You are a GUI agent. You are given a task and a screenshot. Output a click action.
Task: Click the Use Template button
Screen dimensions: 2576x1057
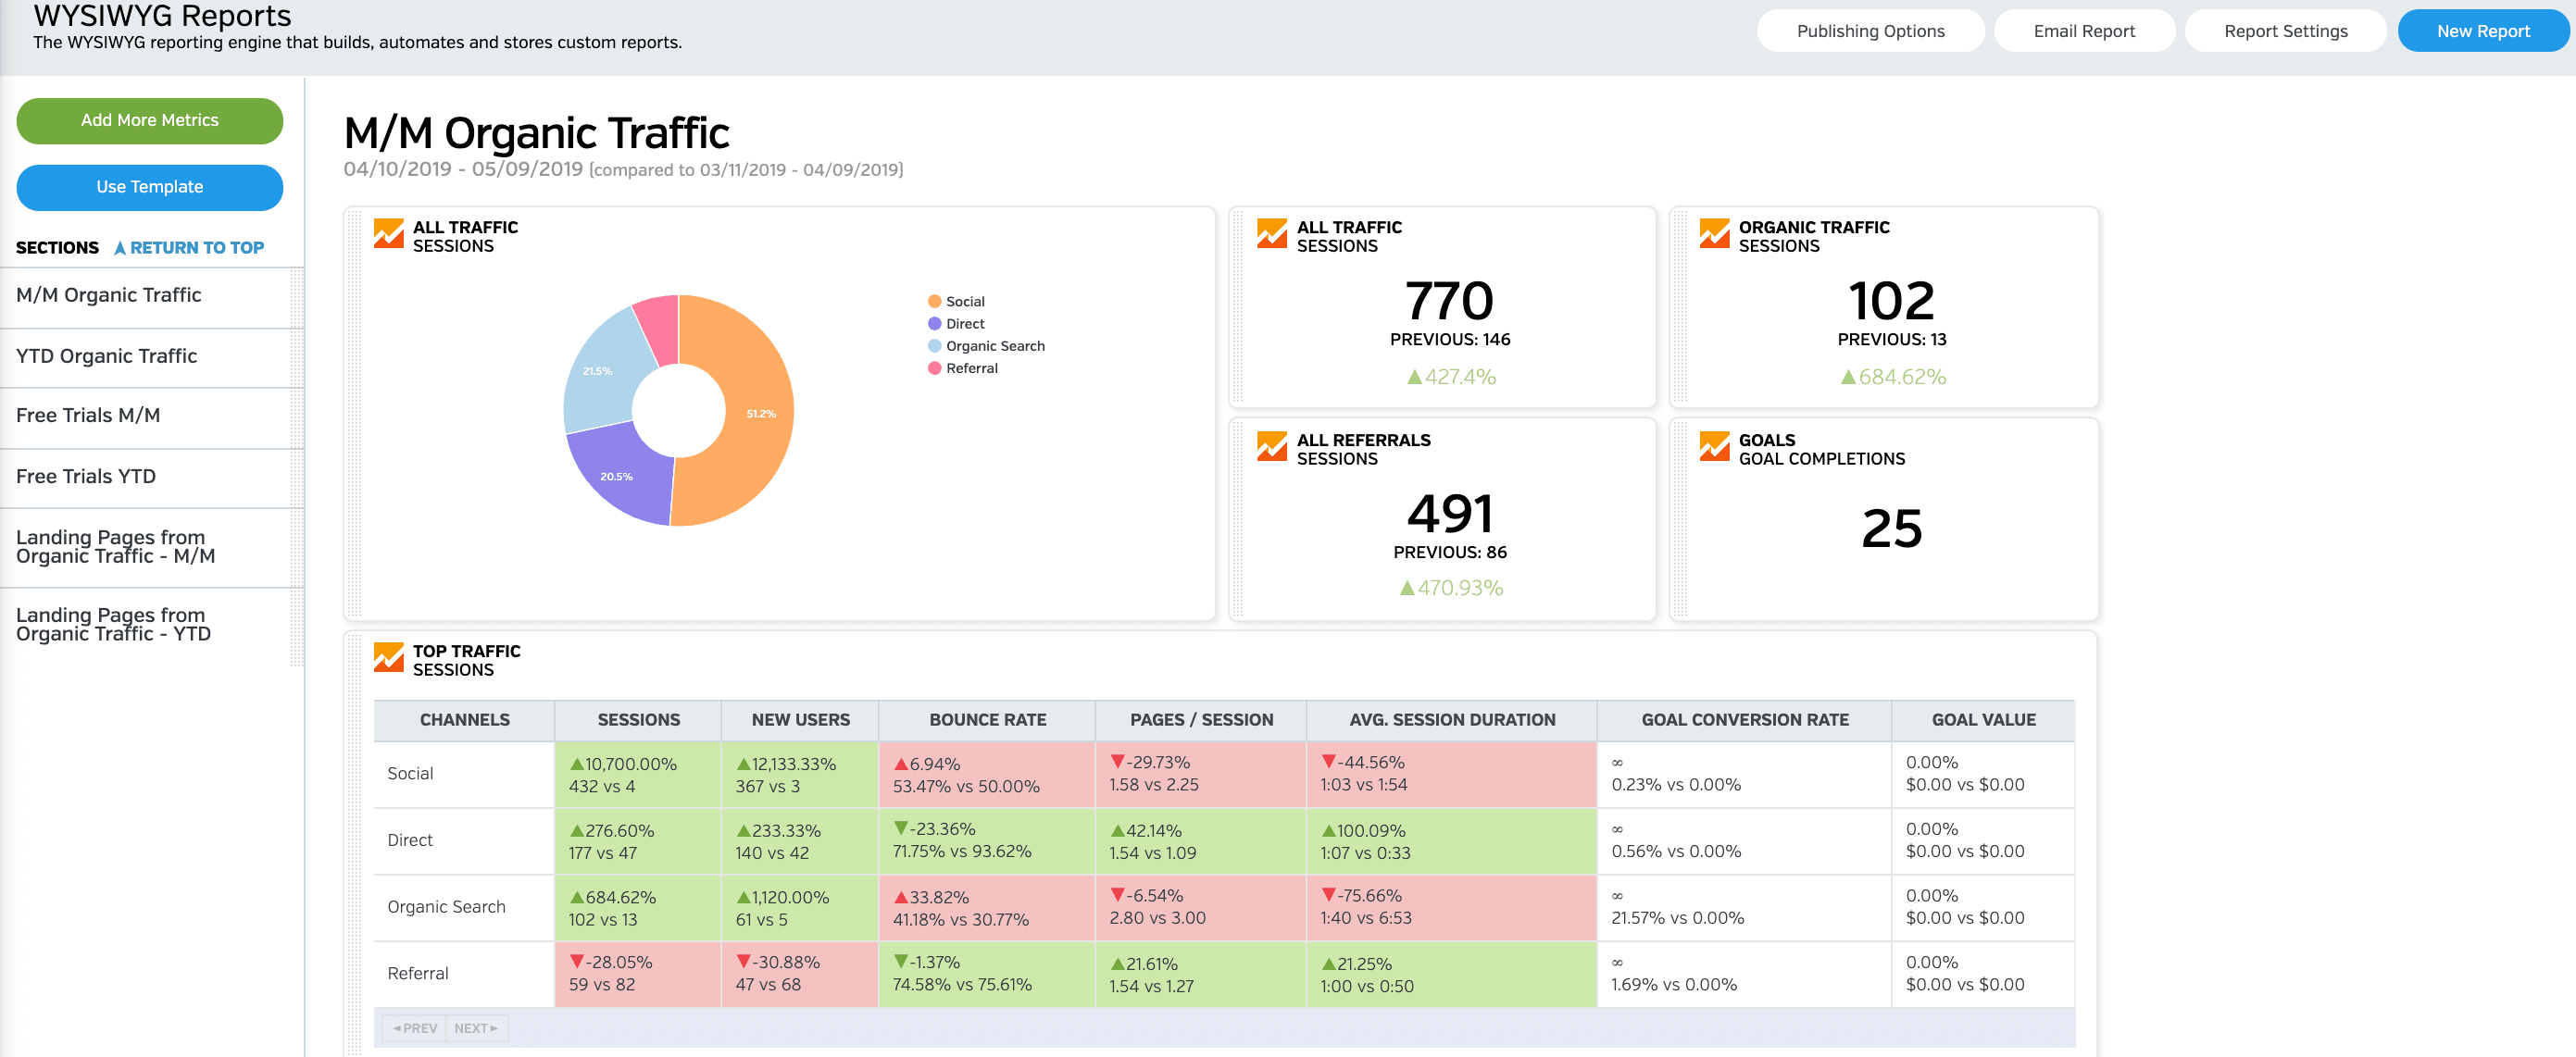point(149,185)
